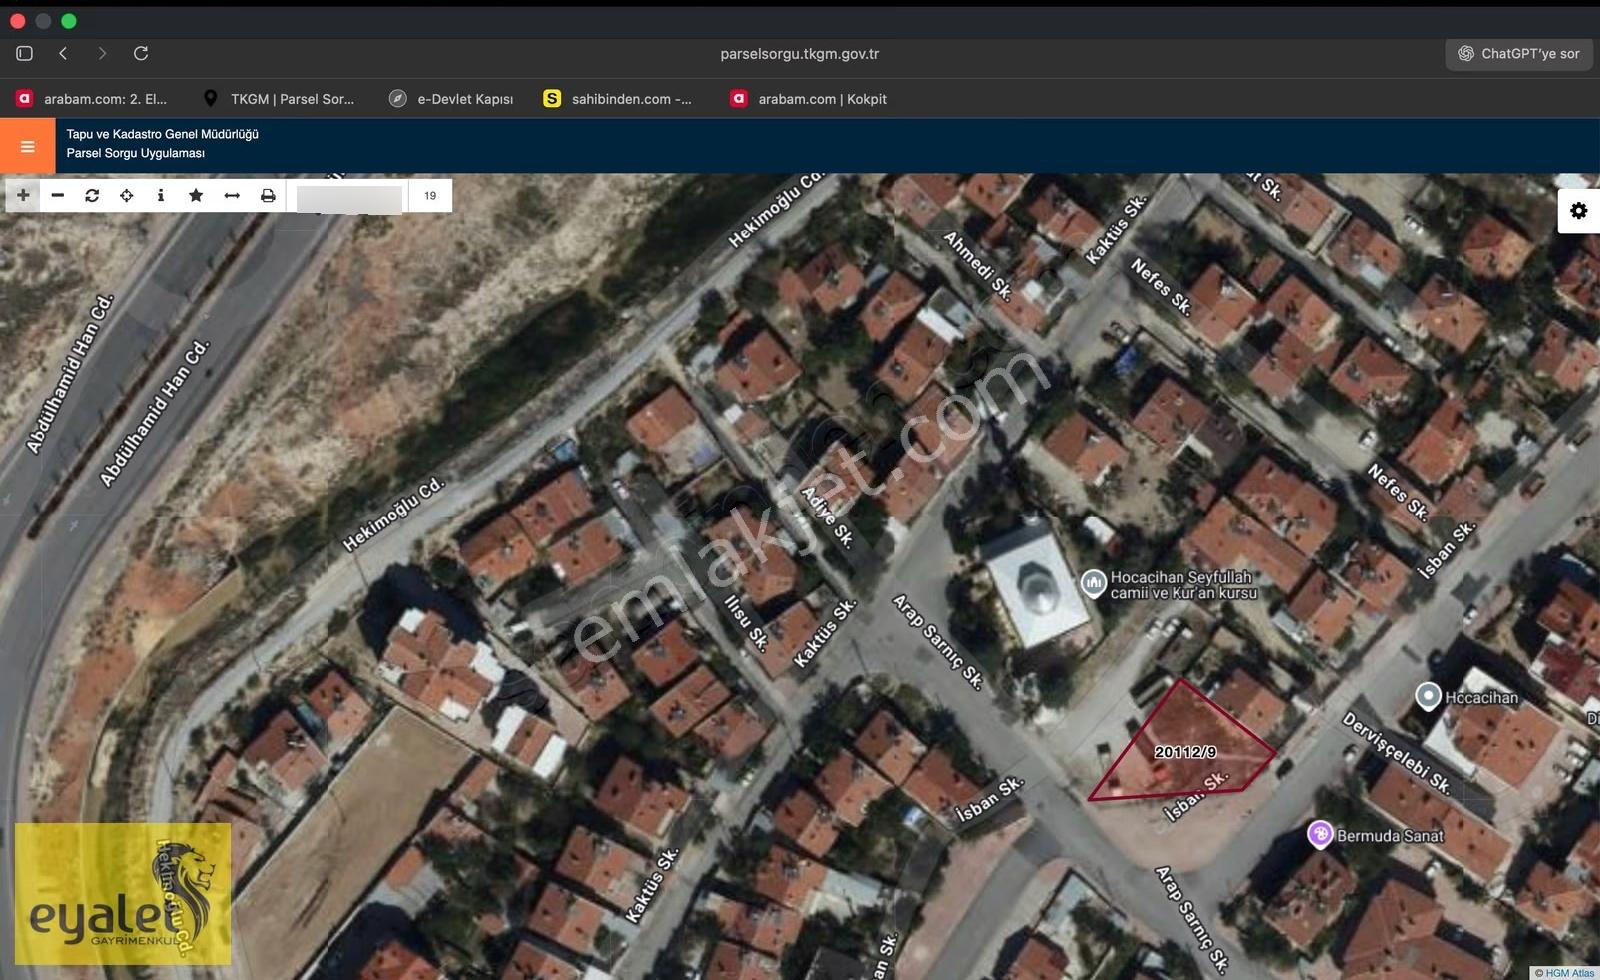Screen dimensions: 1600x980
Task: Go back to the previous page
Action: click(x=63, y=53)
